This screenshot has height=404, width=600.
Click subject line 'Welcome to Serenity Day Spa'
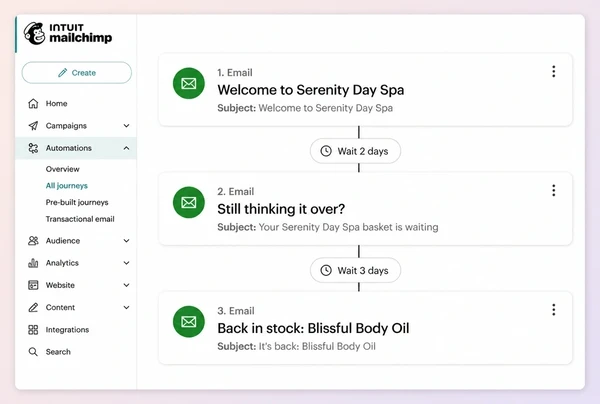(x=326, y=108)
